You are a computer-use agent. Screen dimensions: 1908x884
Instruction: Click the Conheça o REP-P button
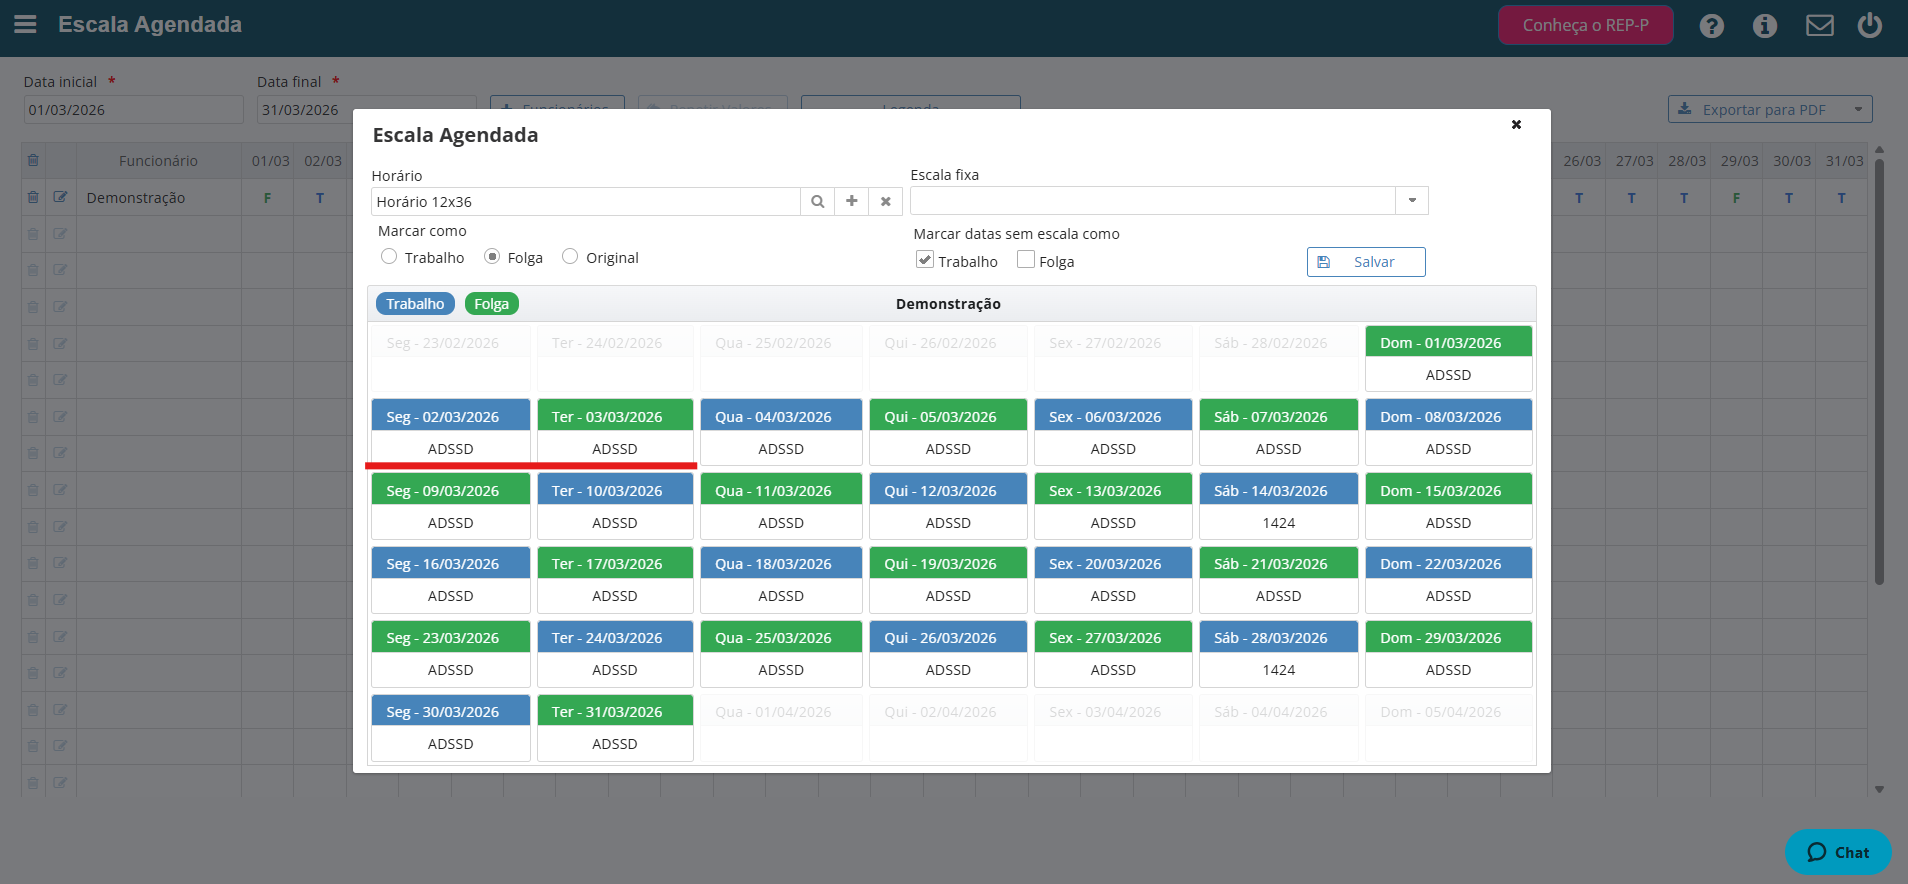pyautogui.click(x=1586, y=25)
